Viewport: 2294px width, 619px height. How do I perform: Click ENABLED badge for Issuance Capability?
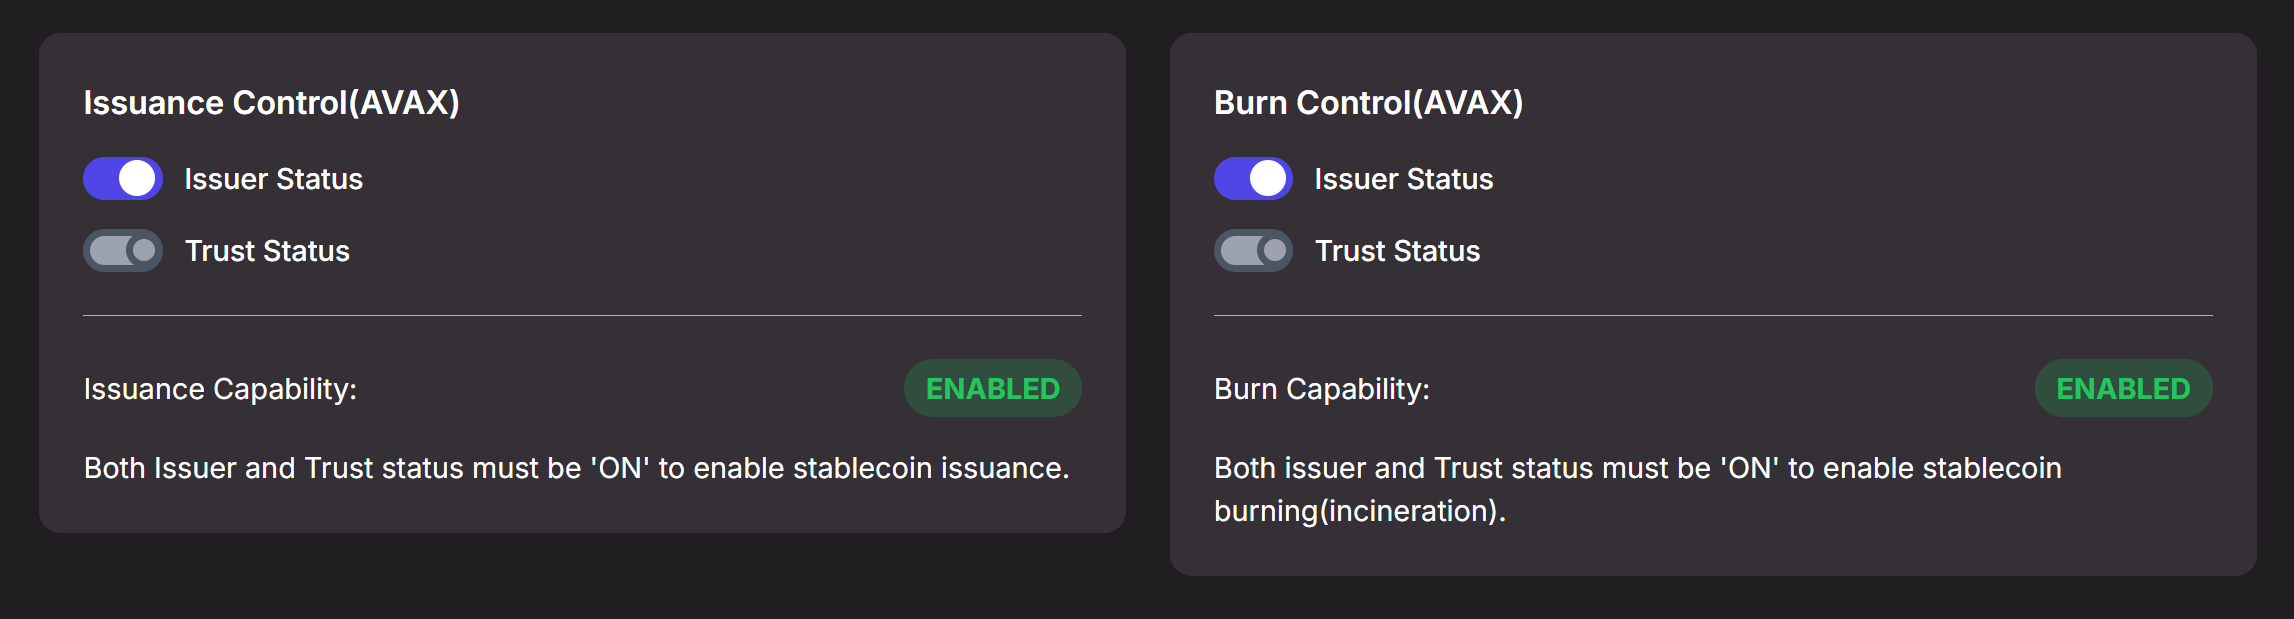pyautogui.click(x=992, y=389)
